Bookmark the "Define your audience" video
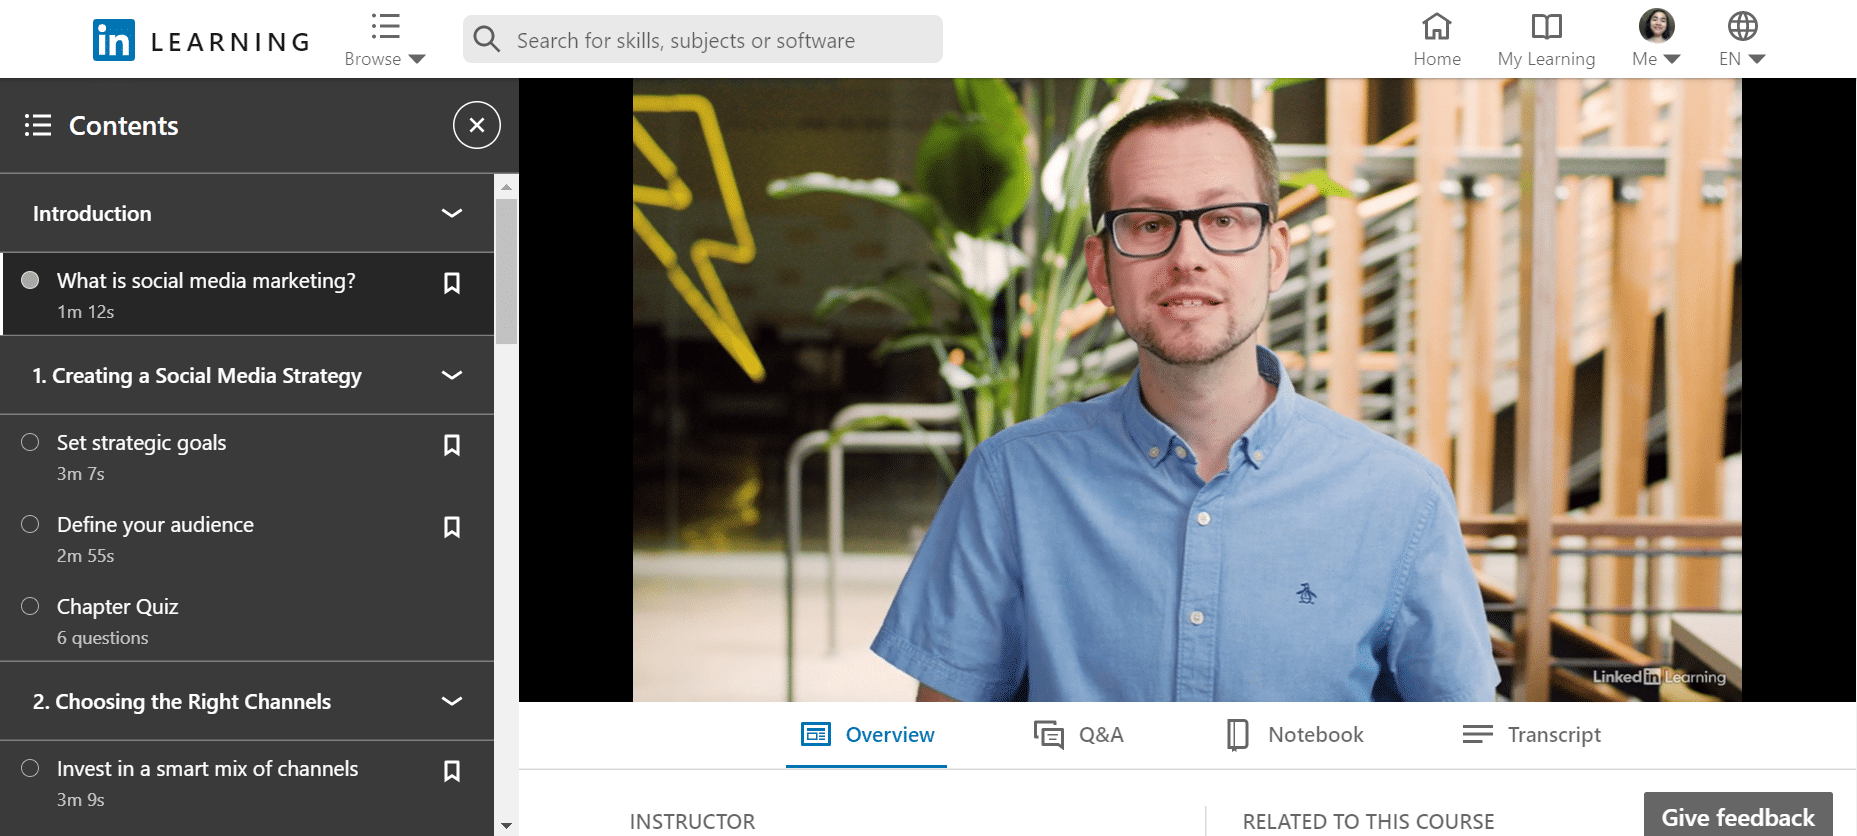Screen dimensions: 1857x836 tap(452, 527)
